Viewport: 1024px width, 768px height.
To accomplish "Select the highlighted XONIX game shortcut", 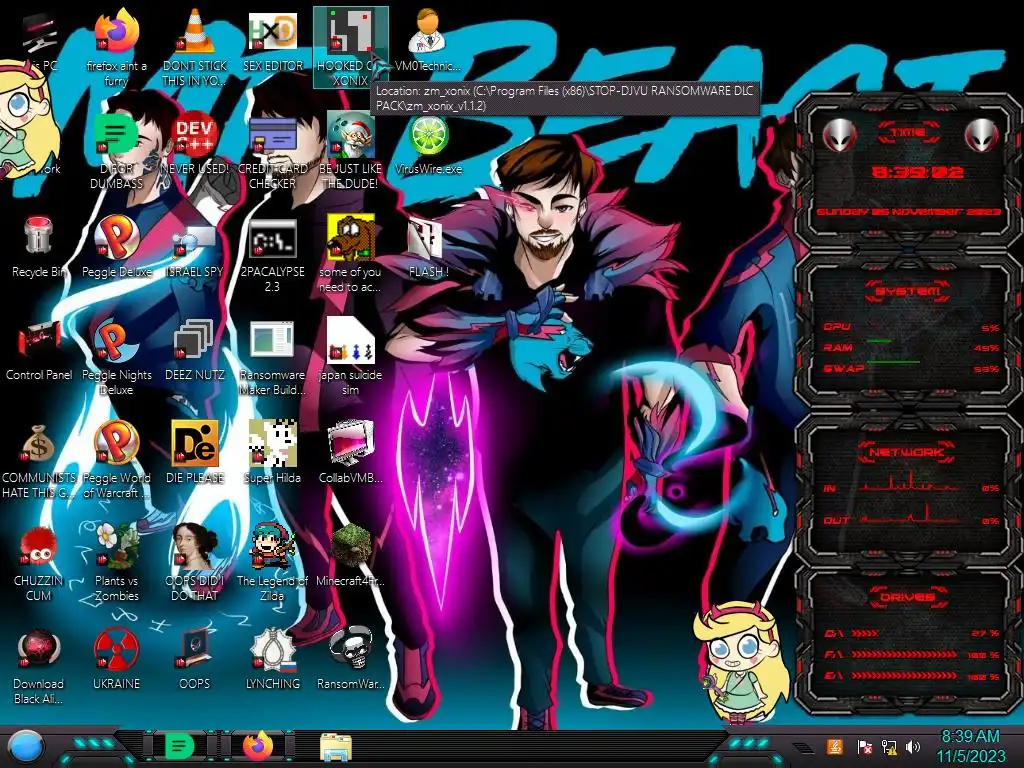I will pyautogui.click(x=351, y=47).
